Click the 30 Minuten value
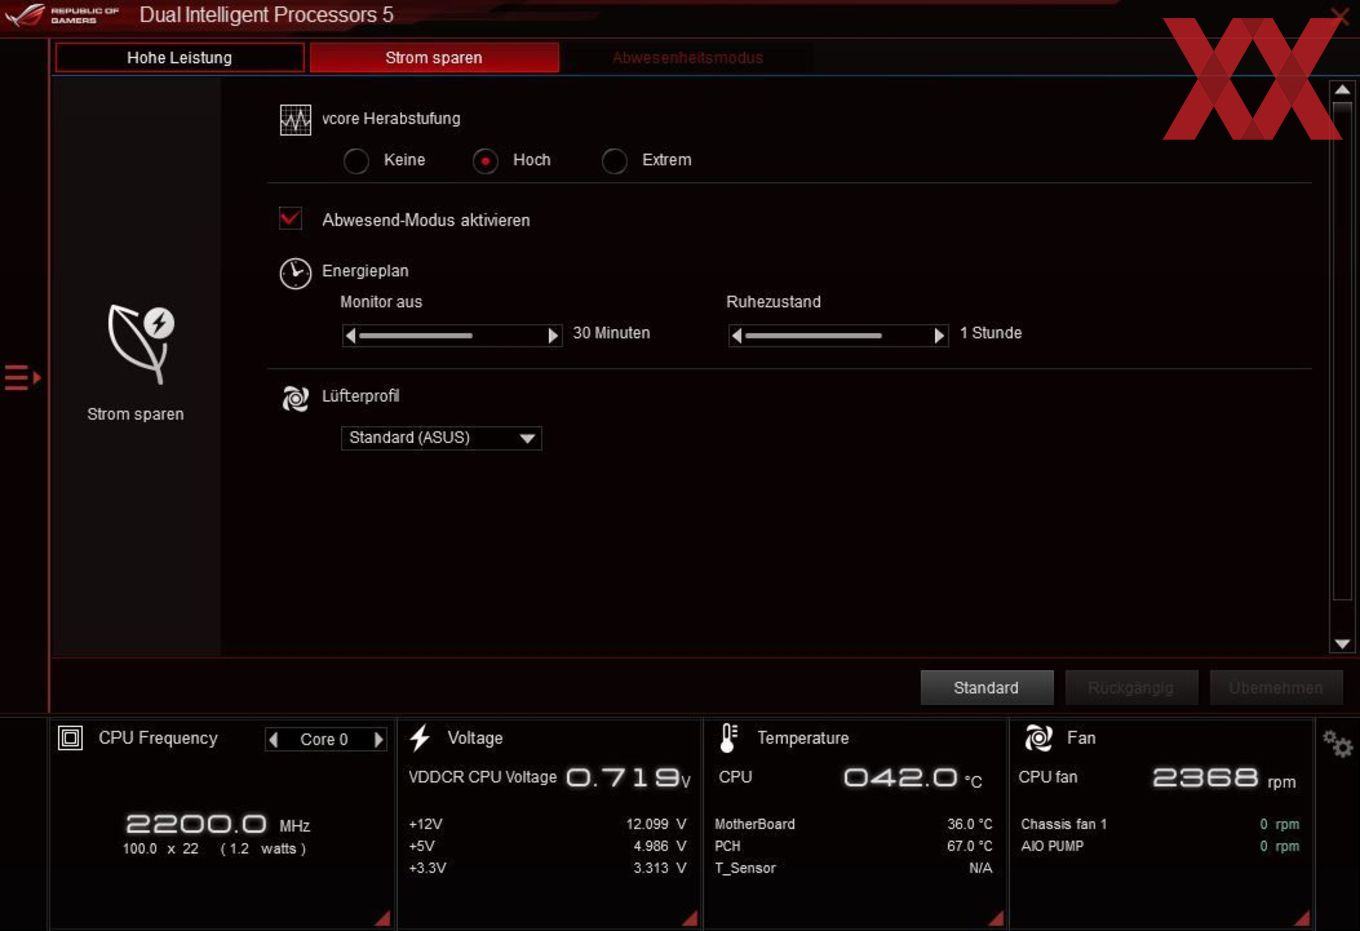Screen dimensions: 1360x931 click(611, 333)
